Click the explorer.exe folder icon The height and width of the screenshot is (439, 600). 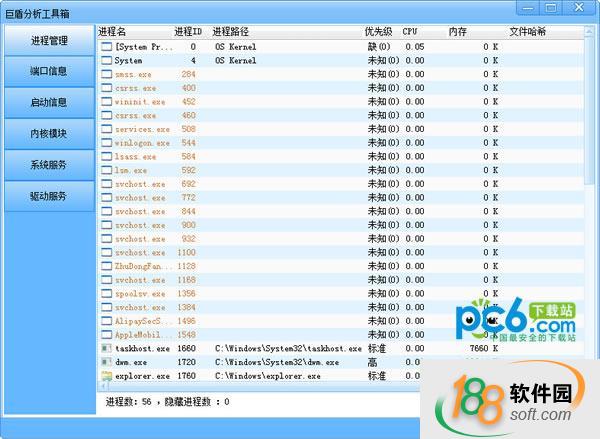(106, 376)
